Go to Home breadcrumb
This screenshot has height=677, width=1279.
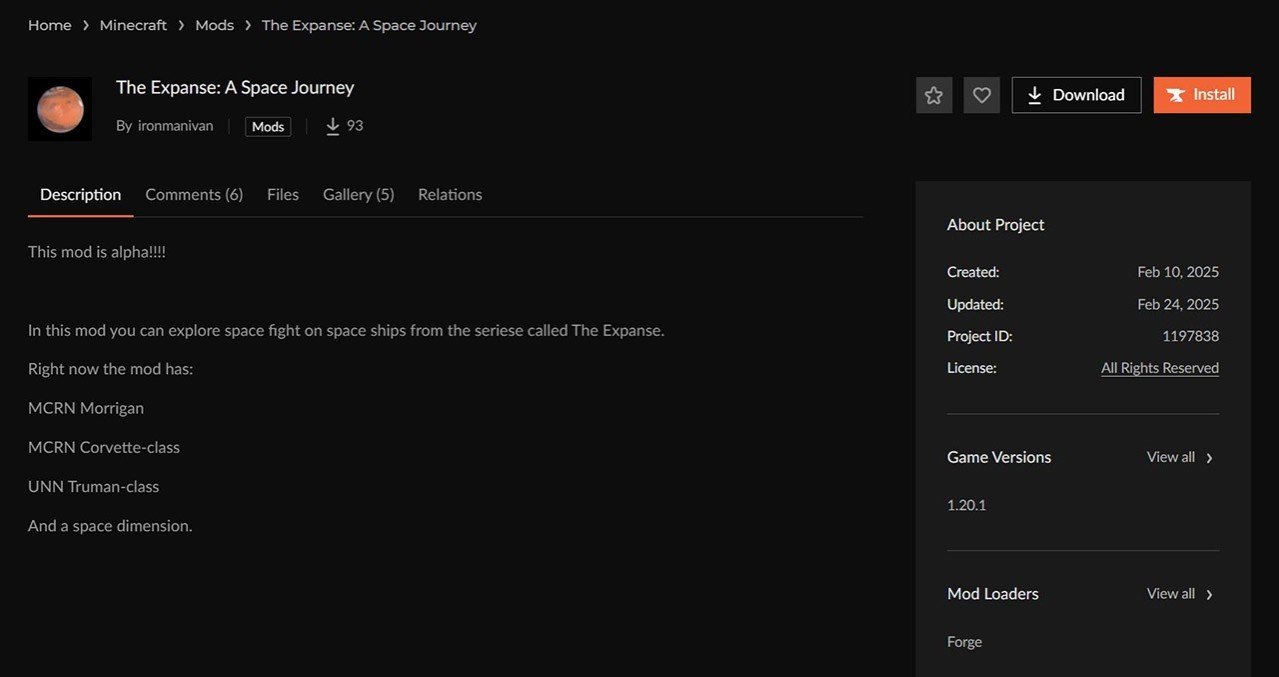click(x=50, y=25)
